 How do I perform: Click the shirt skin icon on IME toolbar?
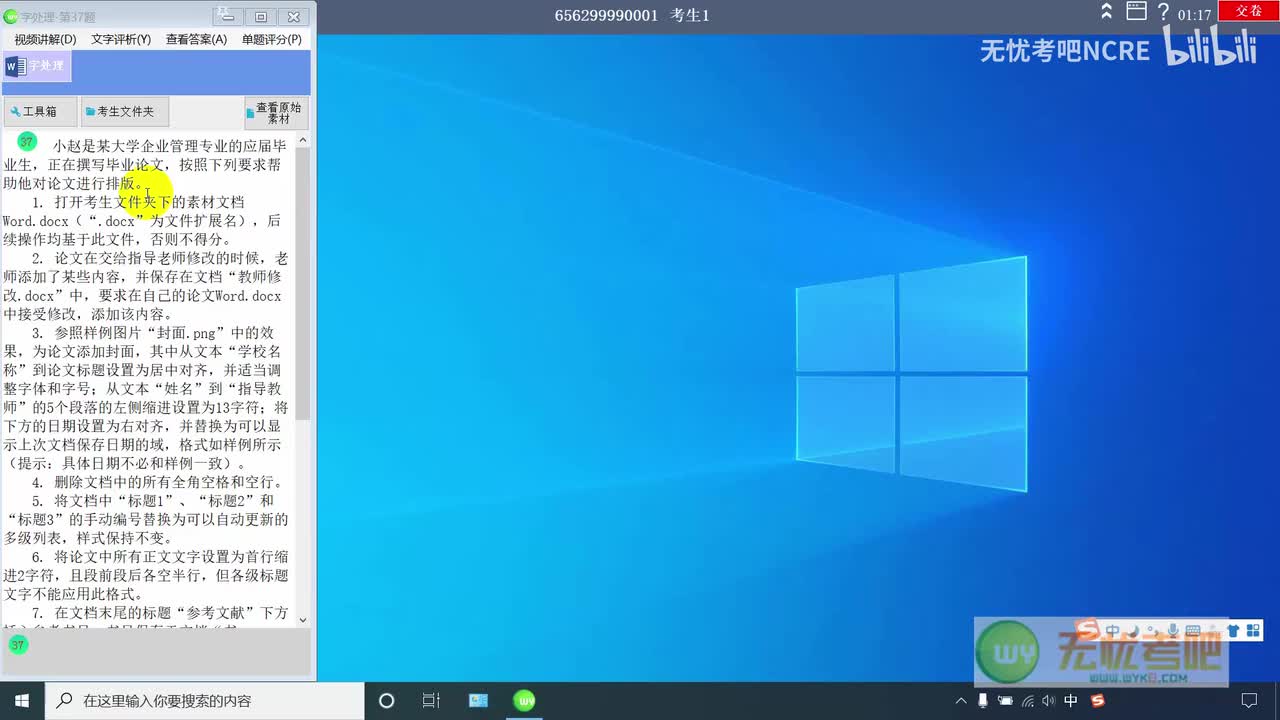pyautogui.click(x=1232, y=631)
